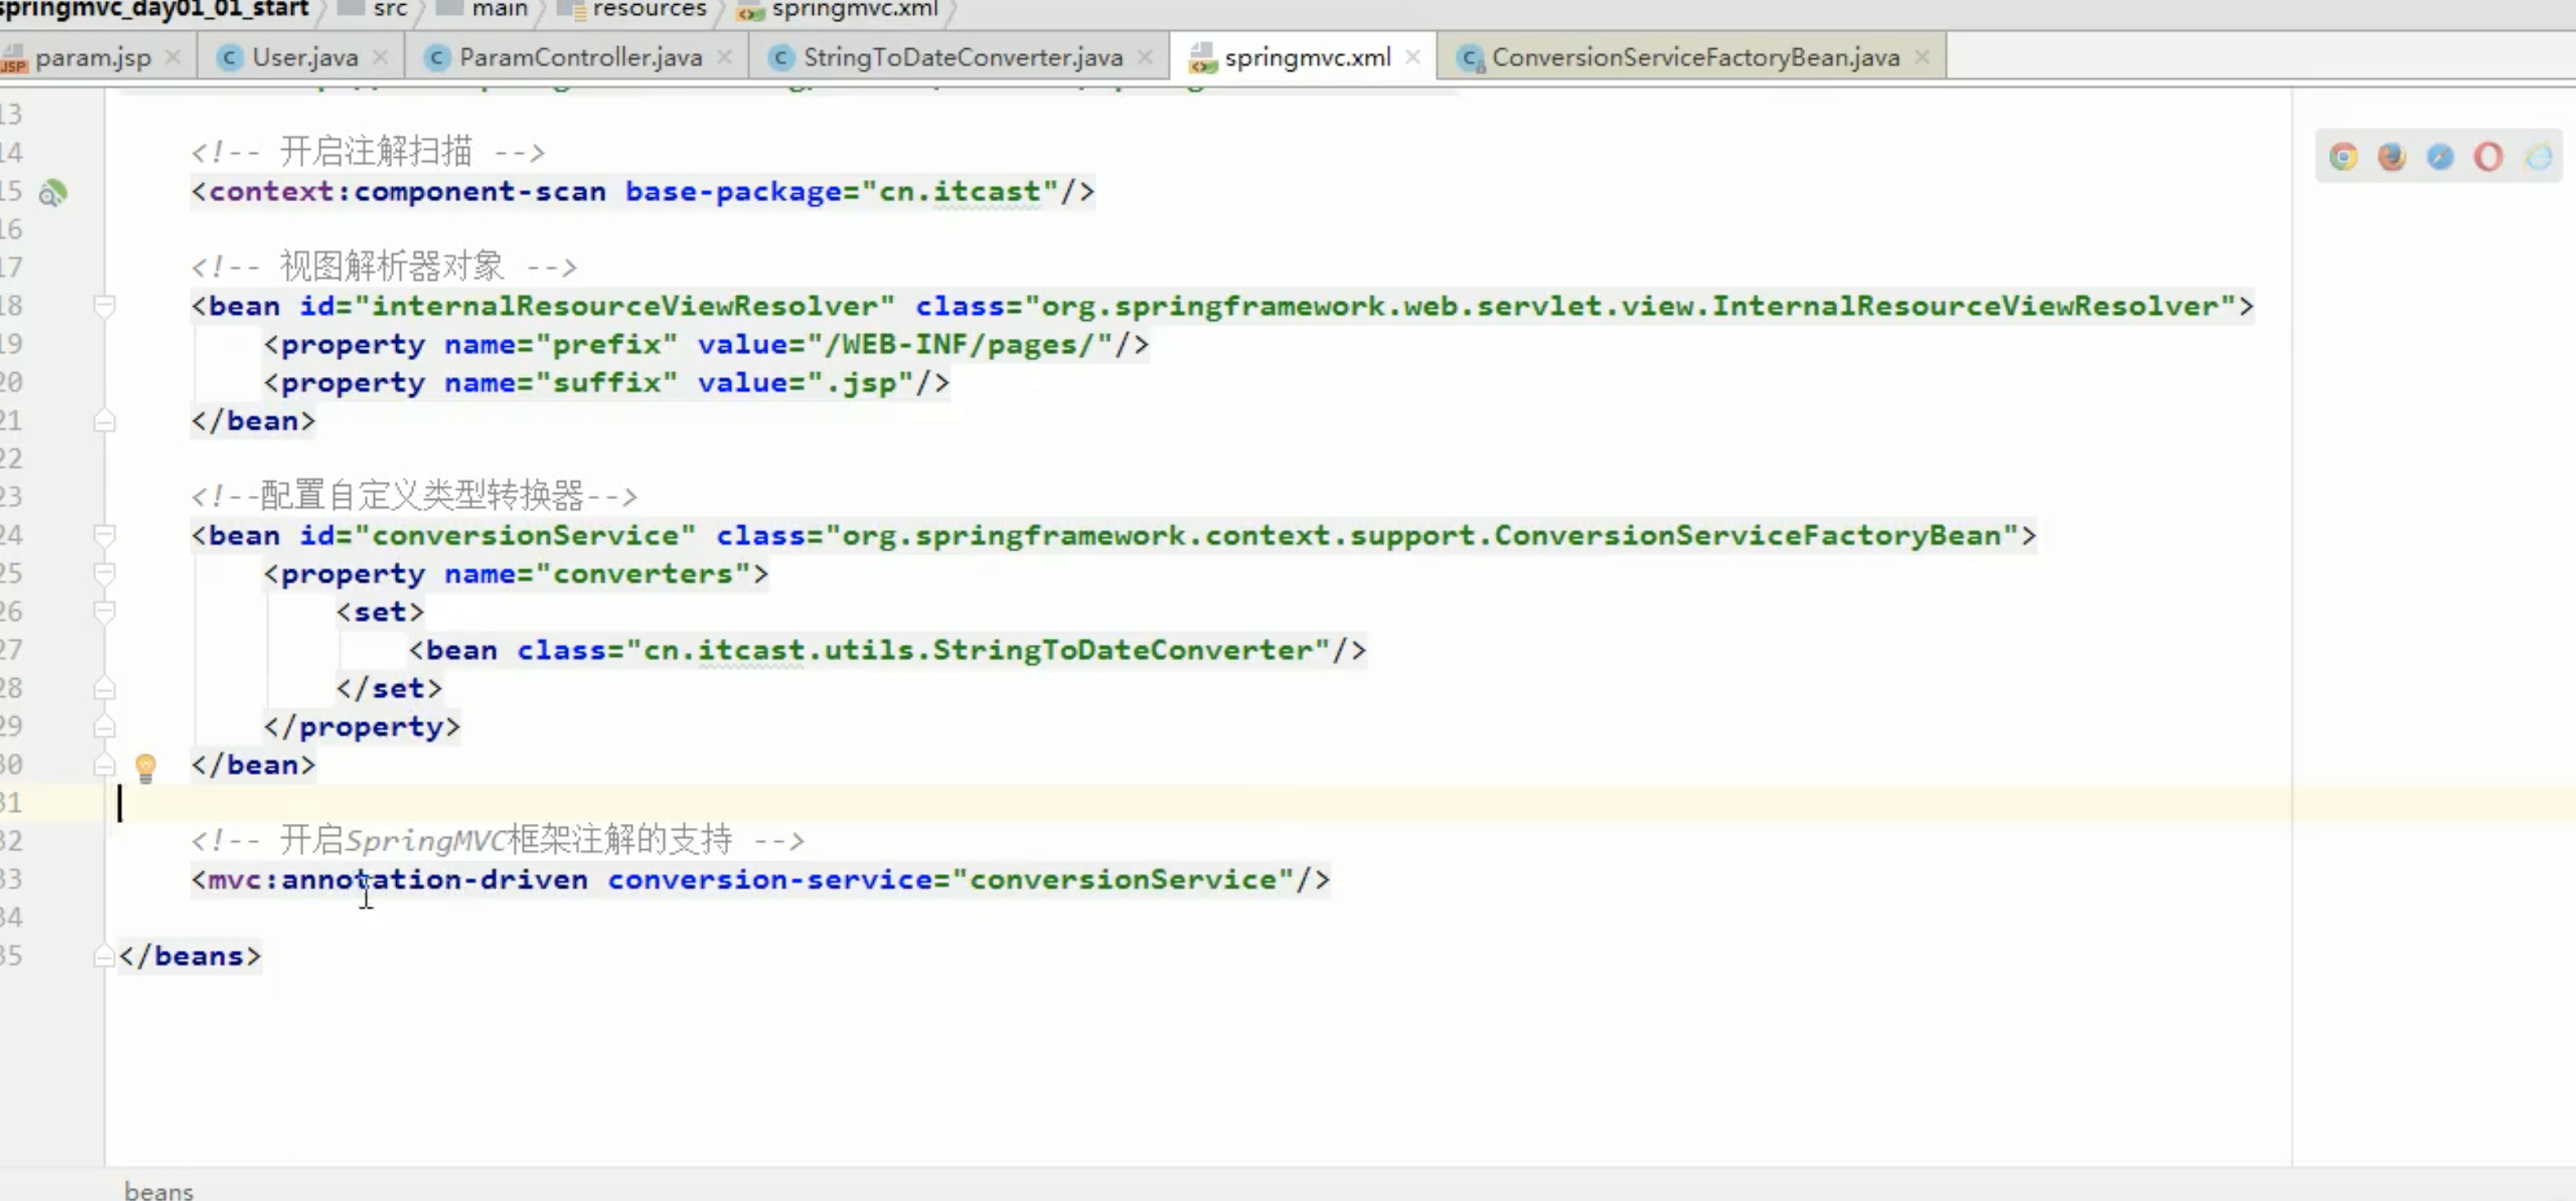2576x1201 pixels.
Task: Click the closing beans tag
Action: click(190, 957)
